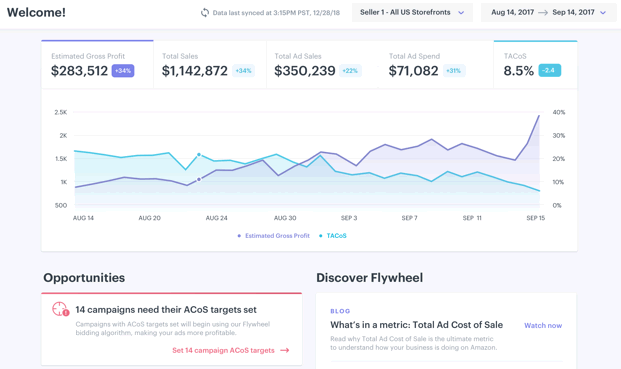Screen dimensions: 621x369
Task: Toggle the Estimated Gross Profit legend item
Action: point(273,236)
